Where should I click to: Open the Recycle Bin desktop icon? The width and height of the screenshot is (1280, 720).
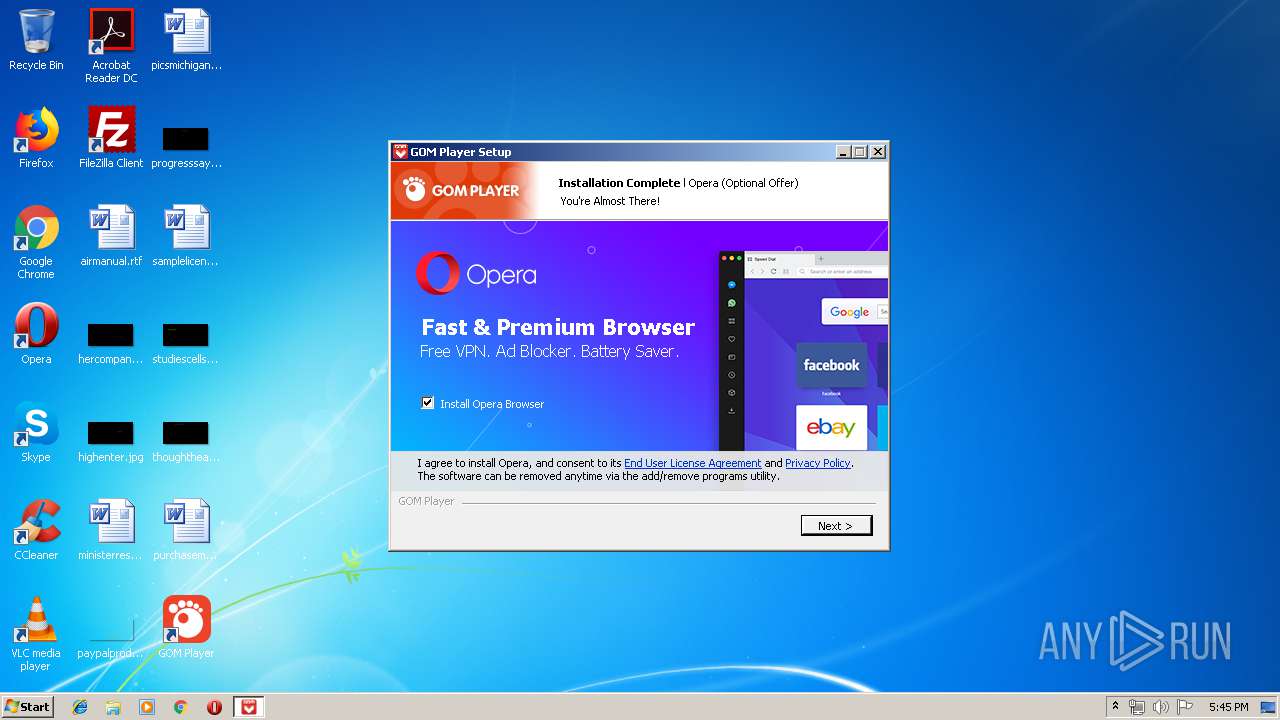pyautogui.click(x=36, y=41)
